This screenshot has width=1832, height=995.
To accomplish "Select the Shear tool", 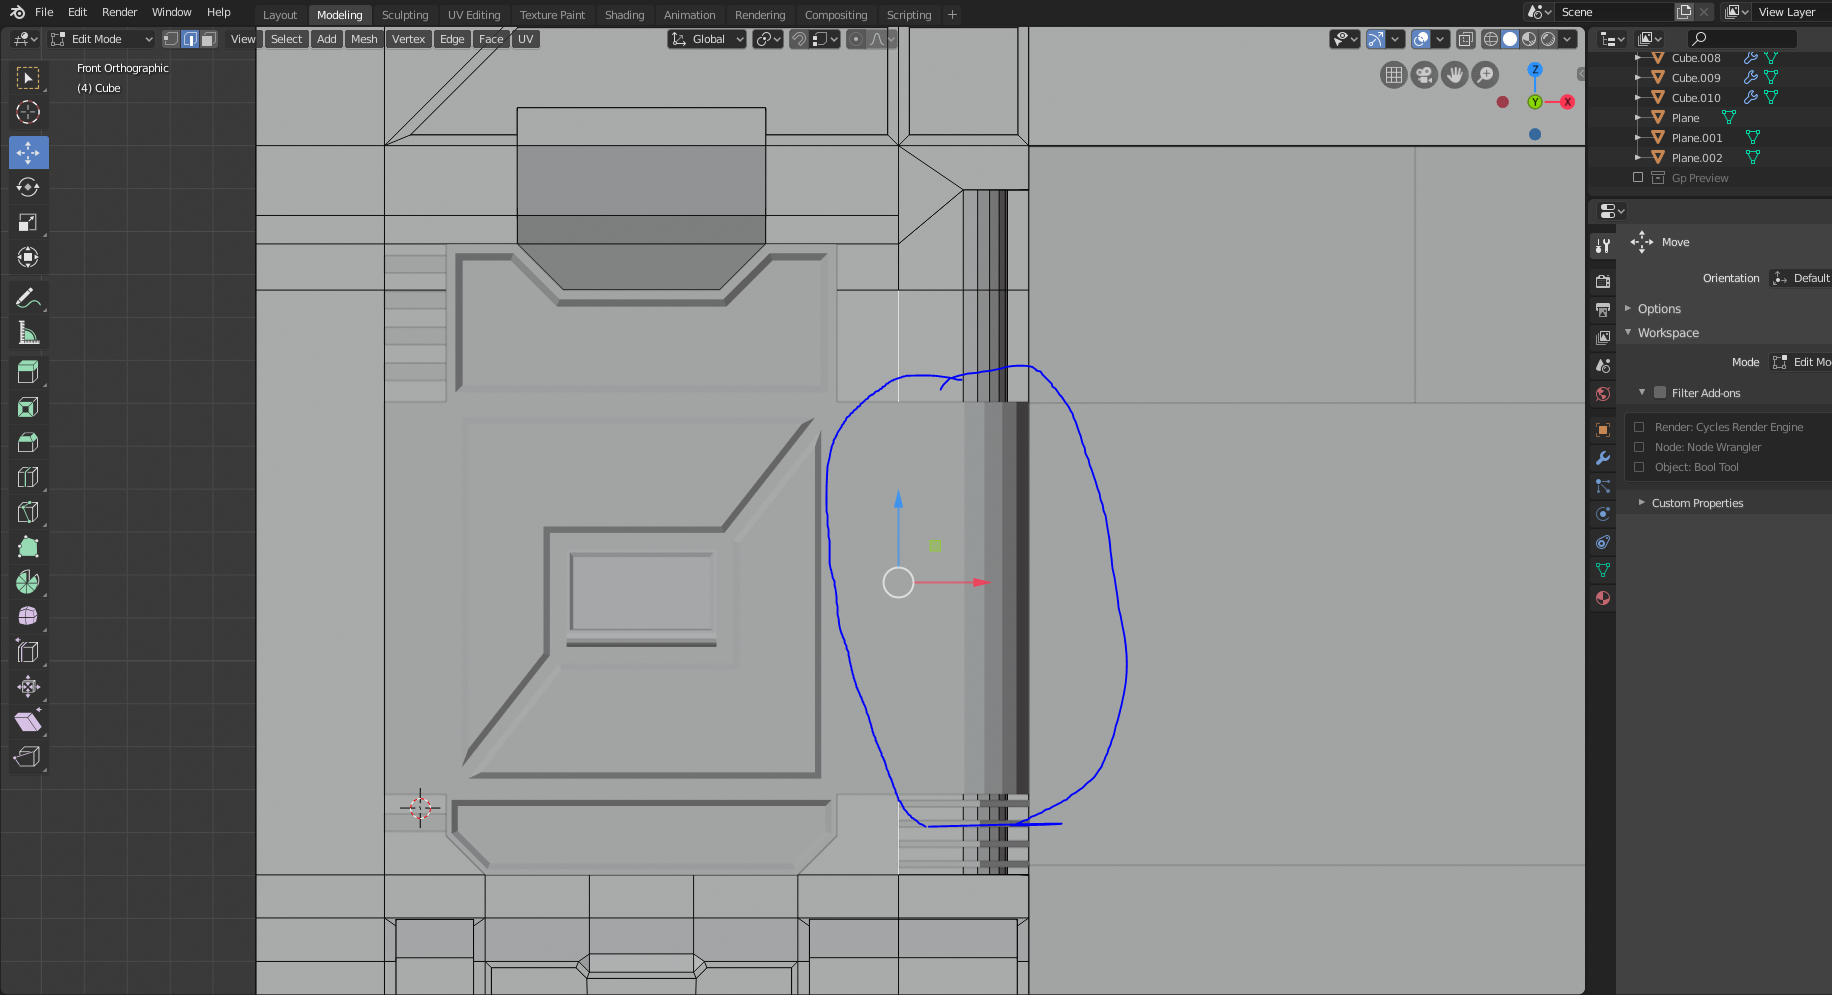I will click(28, 721).
